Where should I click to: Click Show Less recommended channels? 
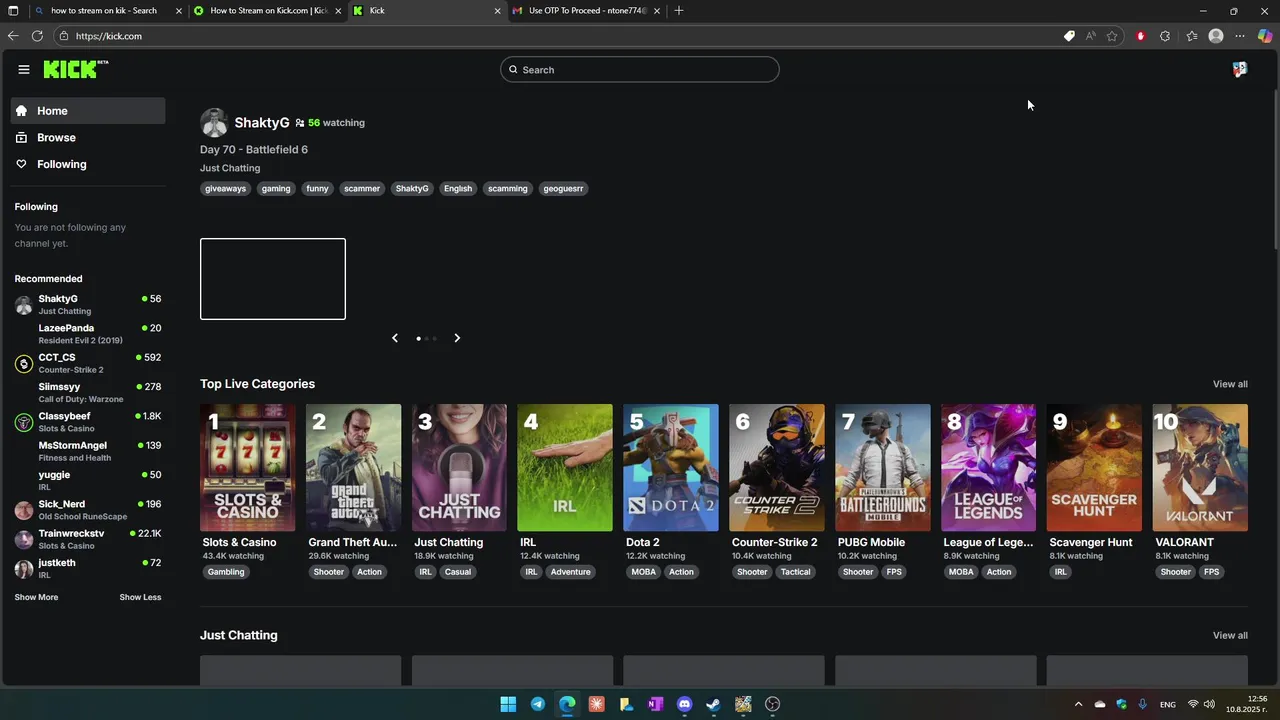140,597
